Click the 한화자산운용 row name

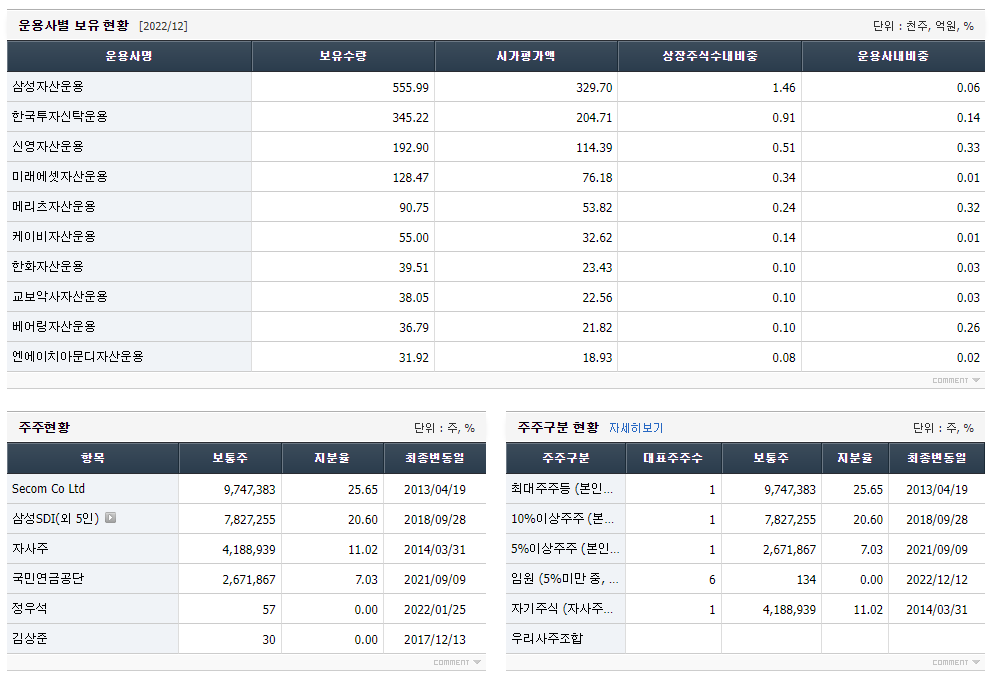coord(48,267)
